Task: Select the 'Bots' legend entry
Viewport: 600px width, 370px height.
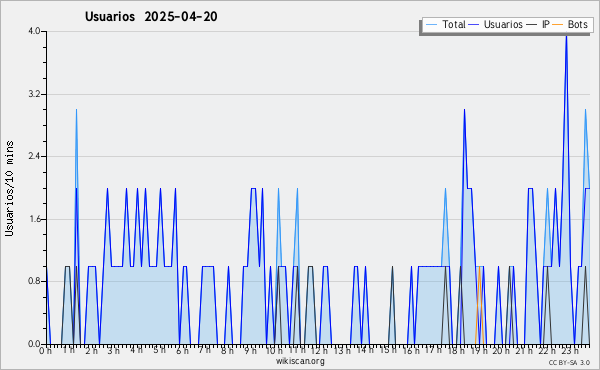Action: coord(577,24)
